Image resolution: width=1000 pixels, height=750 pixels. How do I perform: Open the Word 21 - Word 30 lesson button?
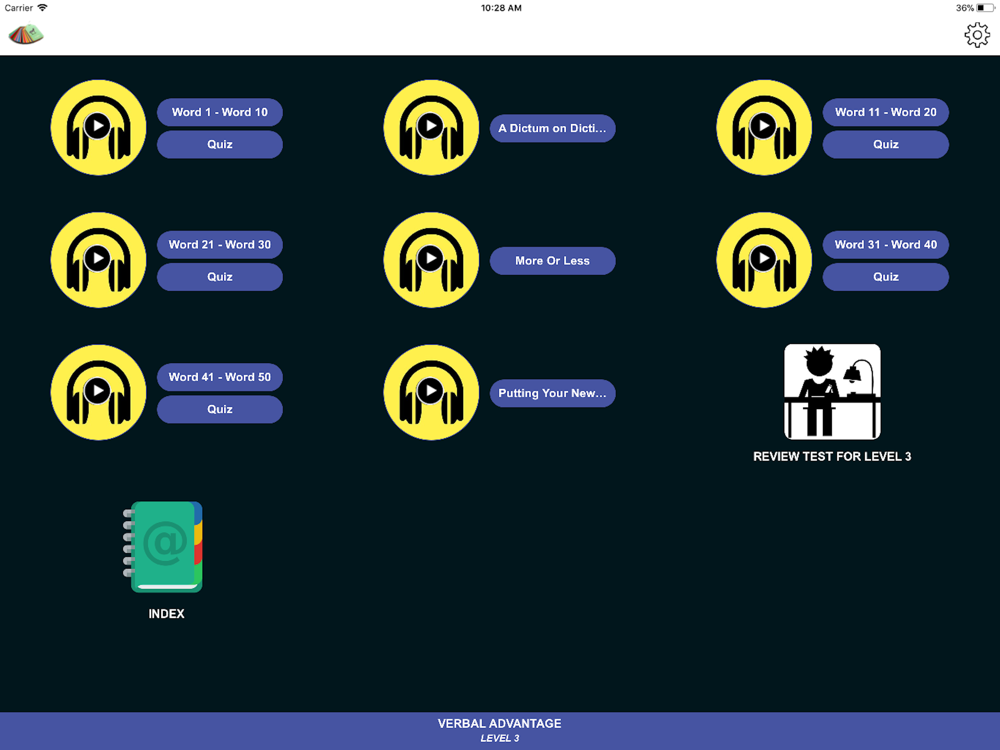(x=220, y=245)
